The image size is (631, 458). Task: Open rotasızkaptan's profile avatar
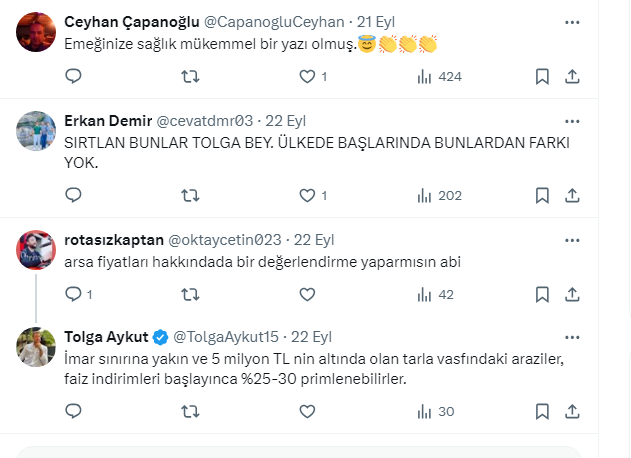(37, 251)
